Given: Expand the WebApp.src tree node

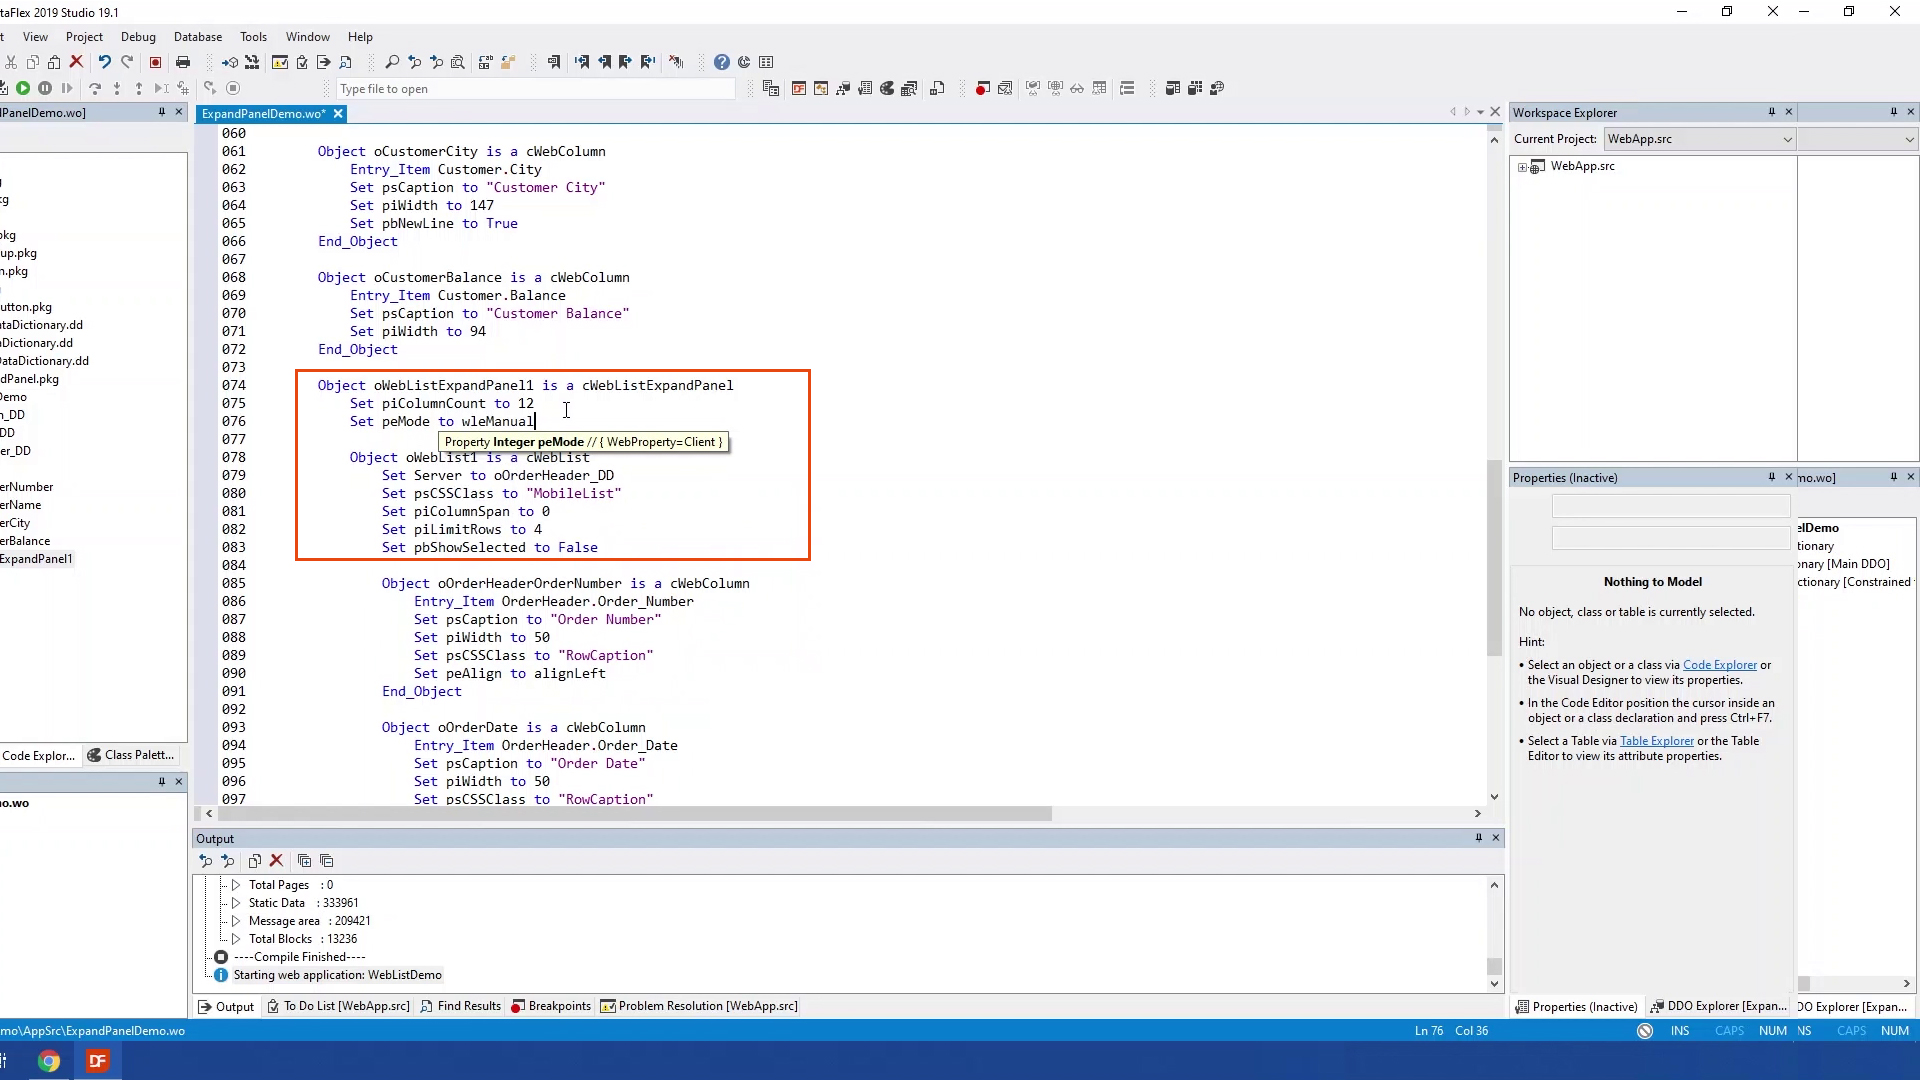Looking at the screenshot, I should point(1523,167).
